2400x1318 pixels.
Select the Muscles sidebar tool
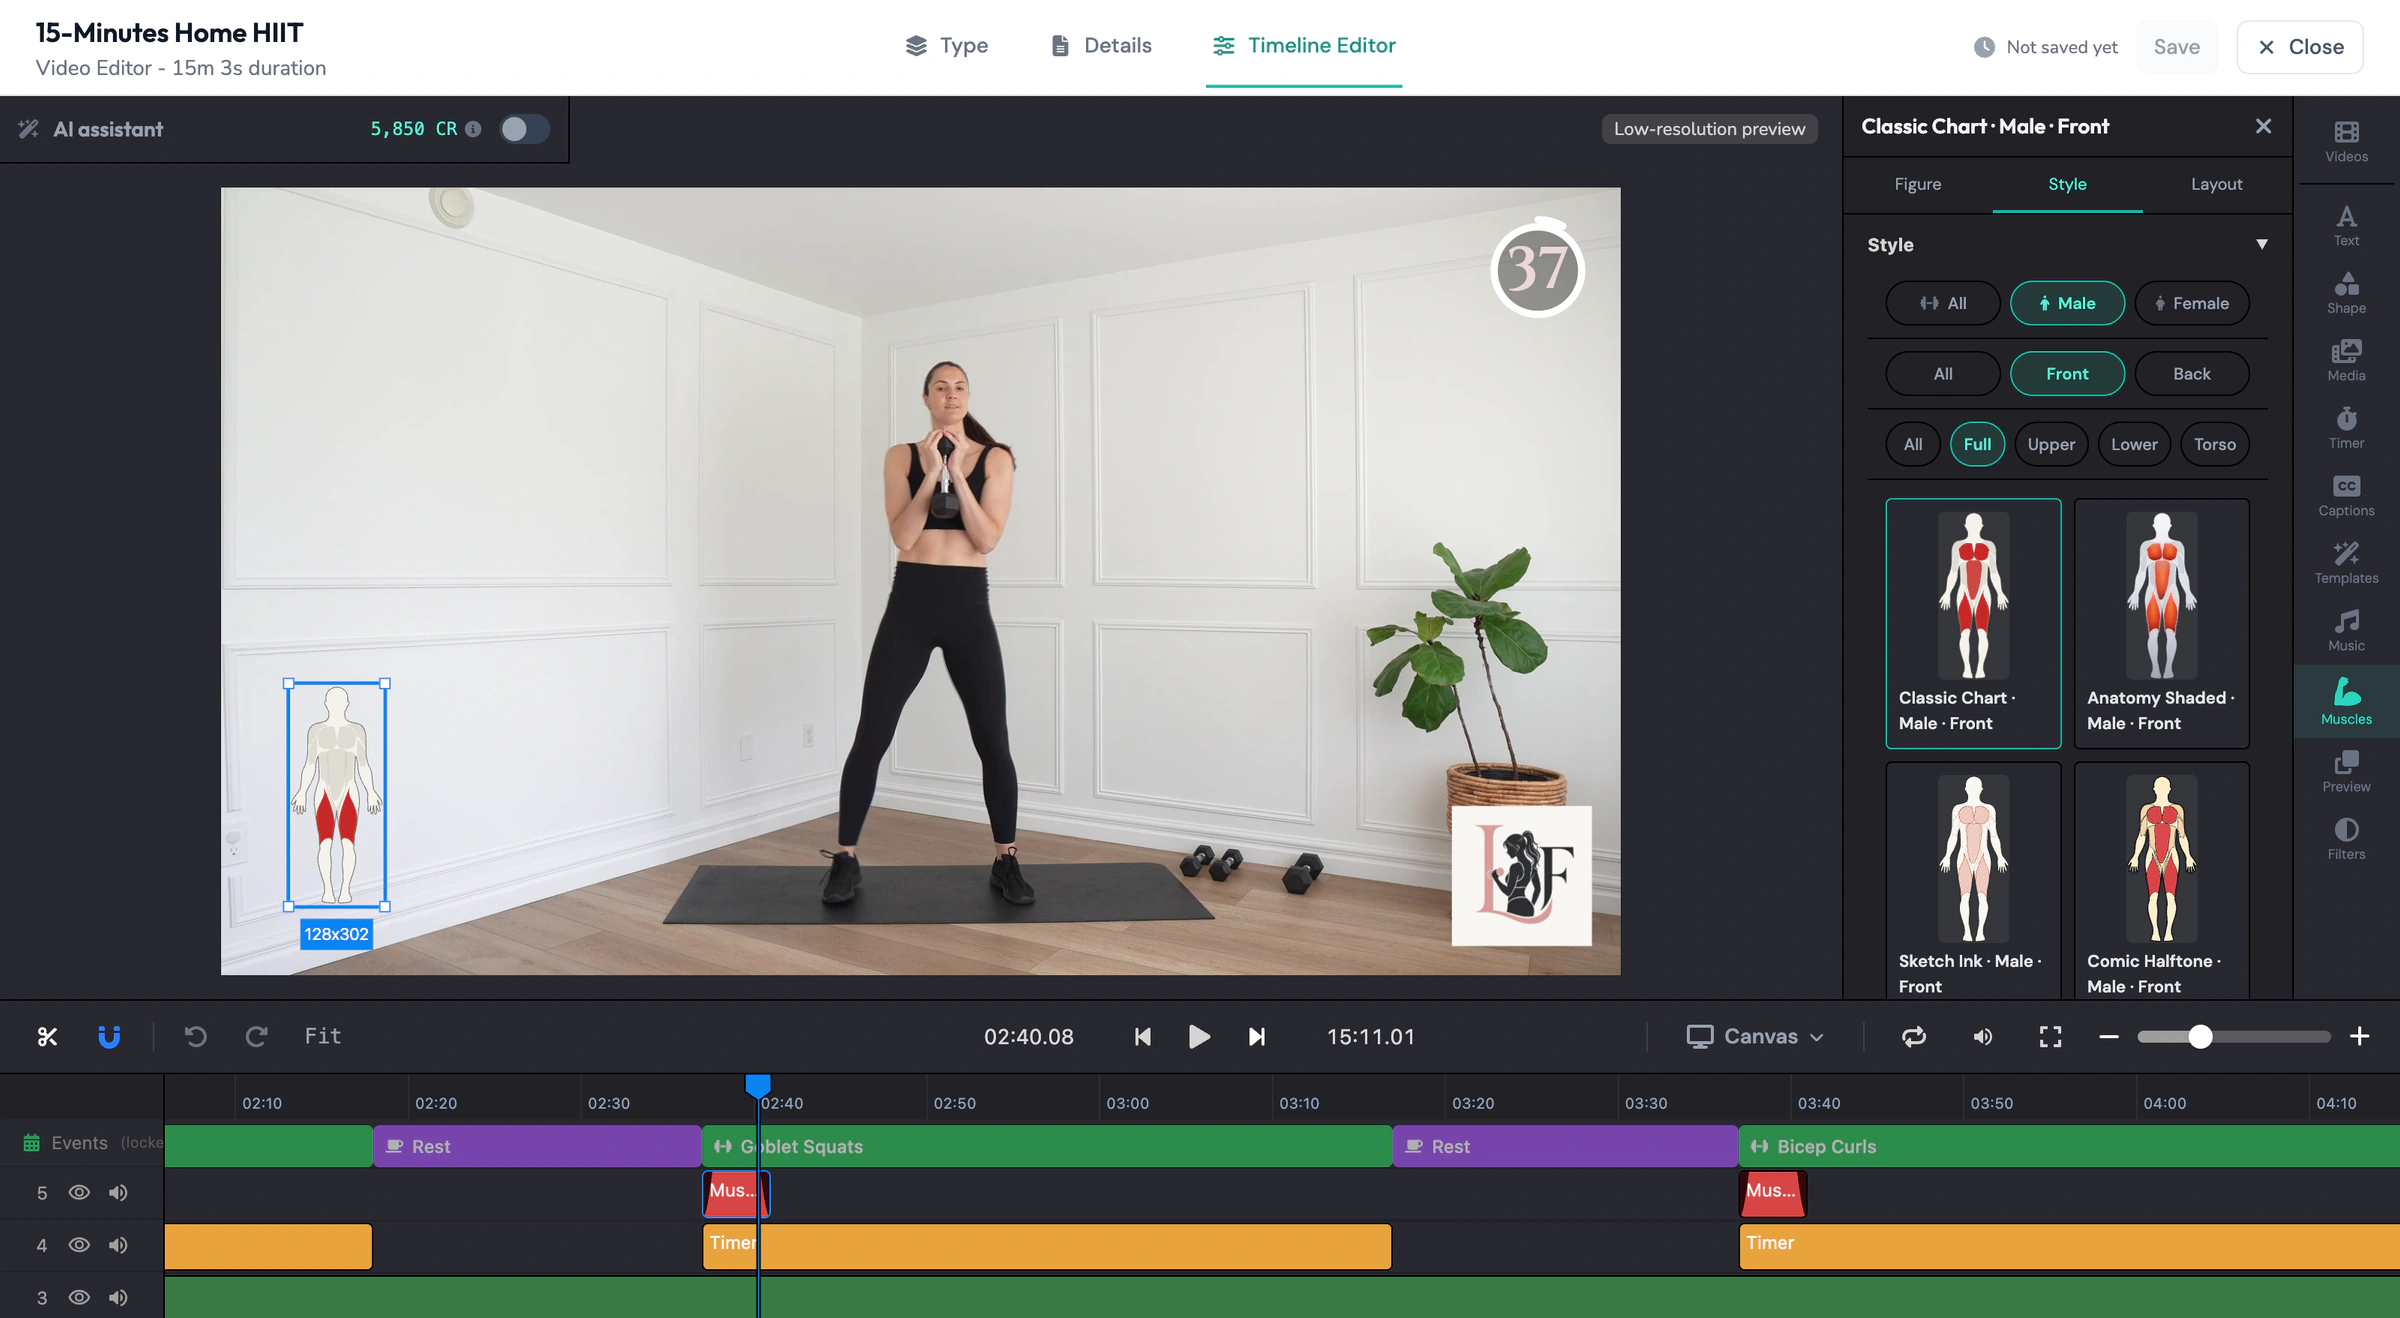click(x=2346, y=701)
